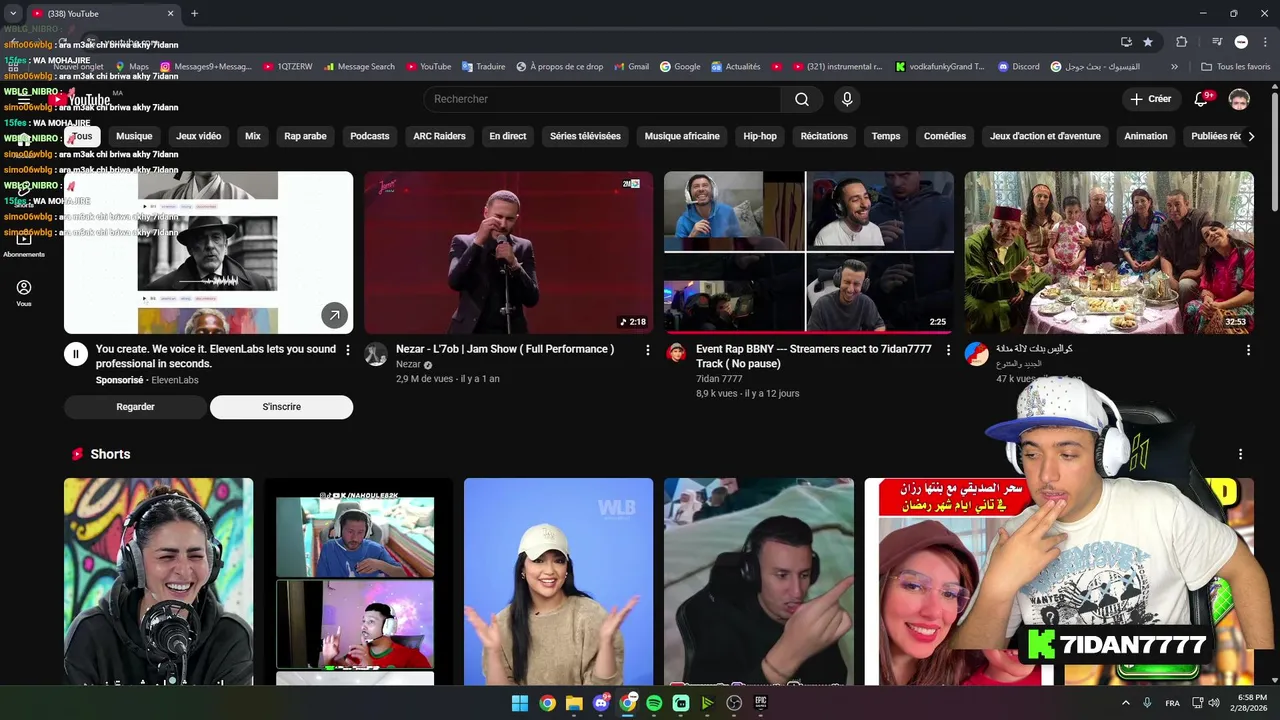Open Chrome extensions puzzle icon
Screen dimensions: 1280x720
(1181, 42)
